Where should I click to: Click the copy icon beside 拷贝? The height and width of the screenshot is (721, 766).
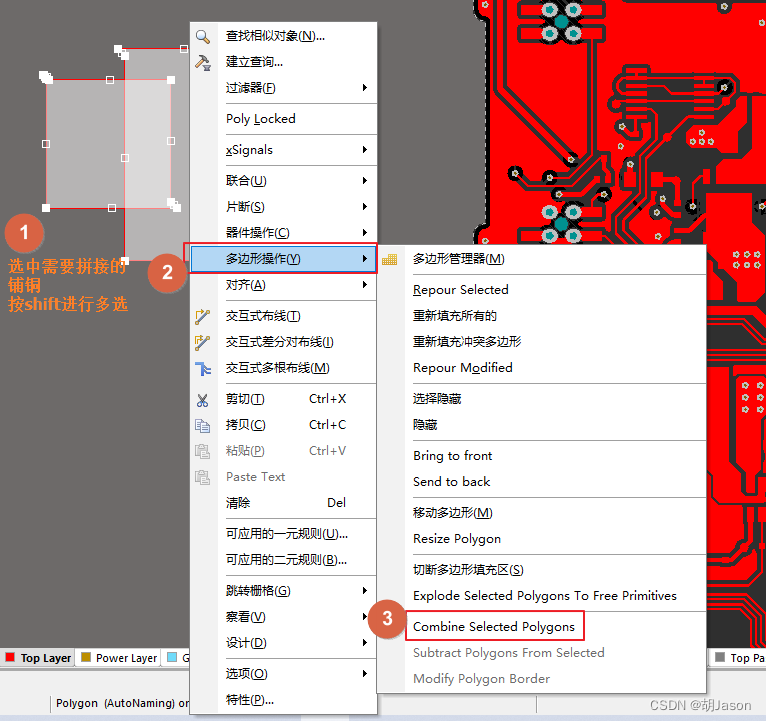pos(202,425)
